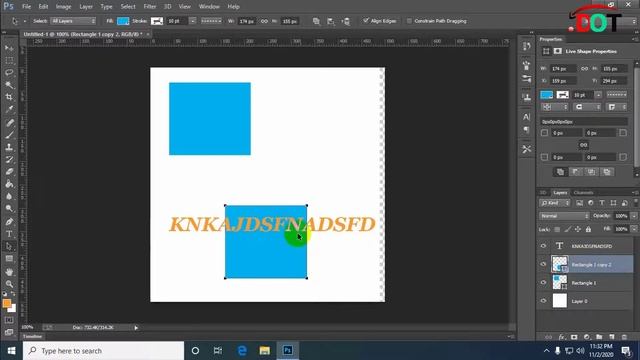Image resolution: width=640 pixels, height=360 pixels.
Task: Open the File menu
Action: tap(27, 7)
